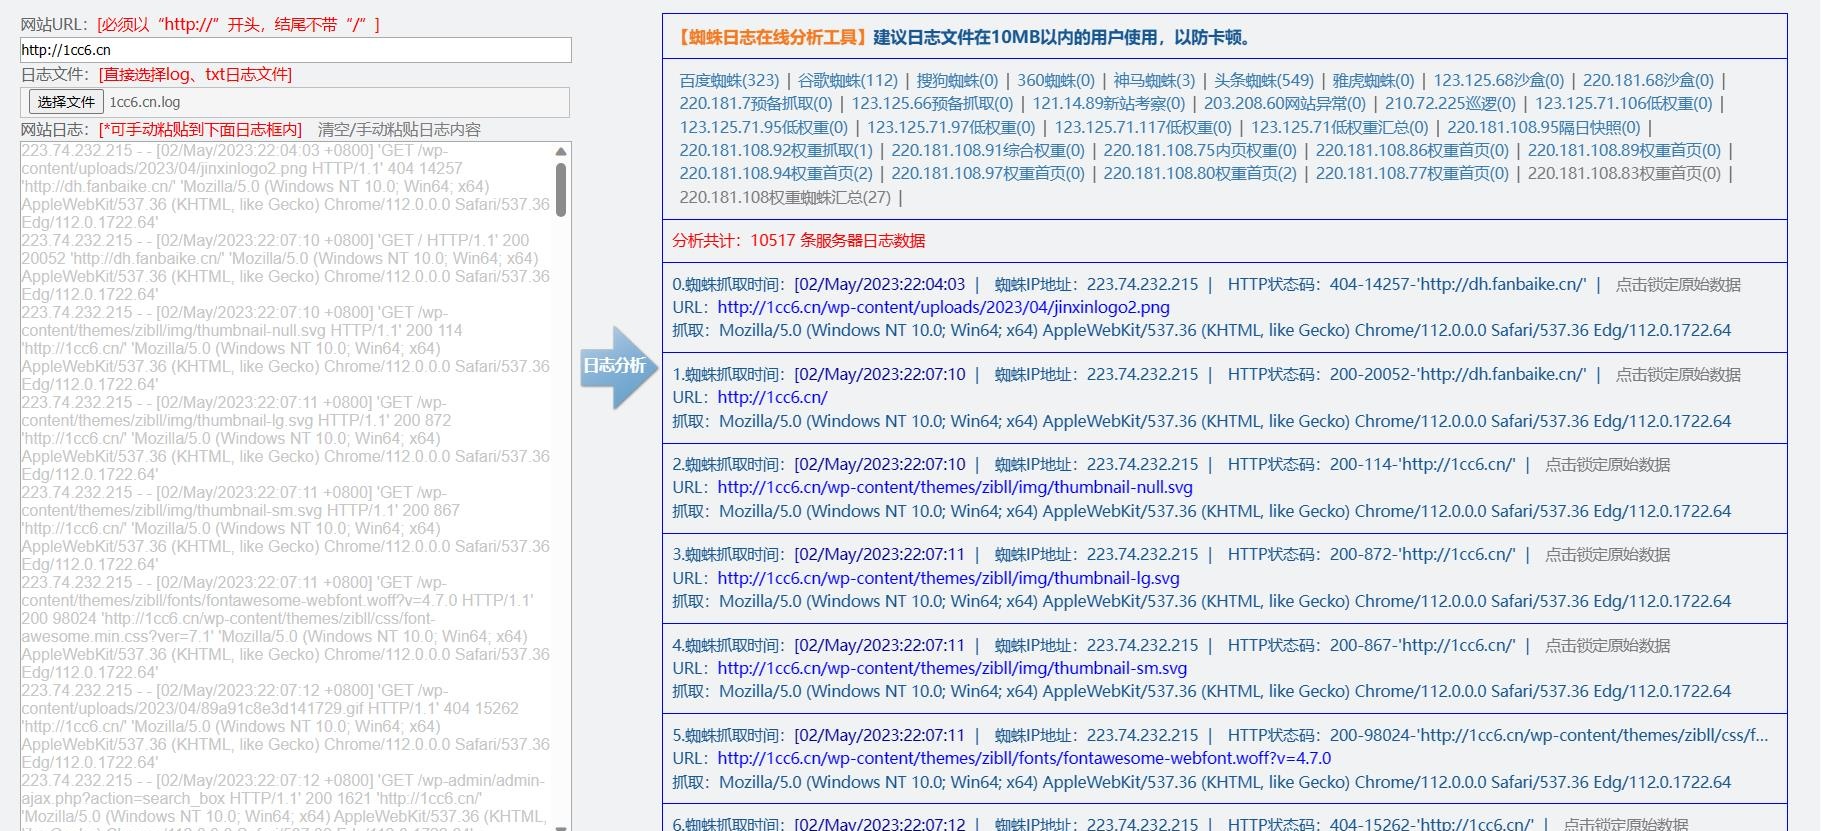Screen dimensions: 1821x831
Task: Select 220.181.108.95隔日快照(0) filter
Action: click(1544, 127)
